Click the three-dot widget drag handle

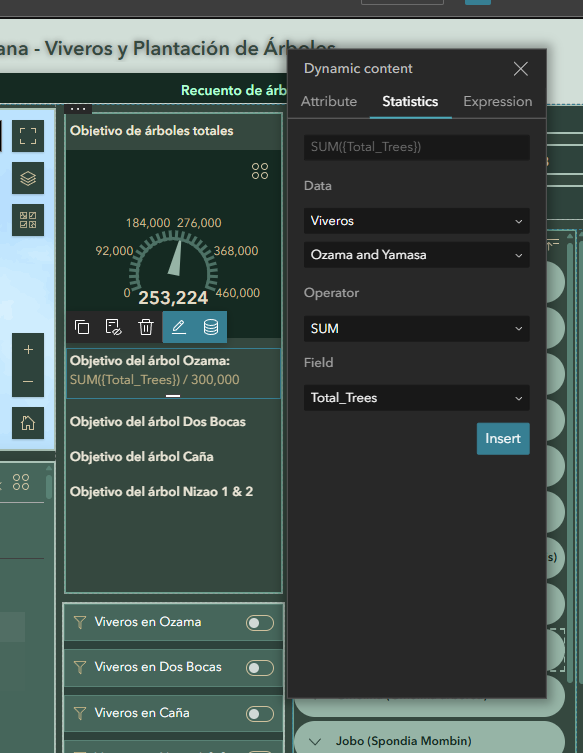(x=78, y=109)
